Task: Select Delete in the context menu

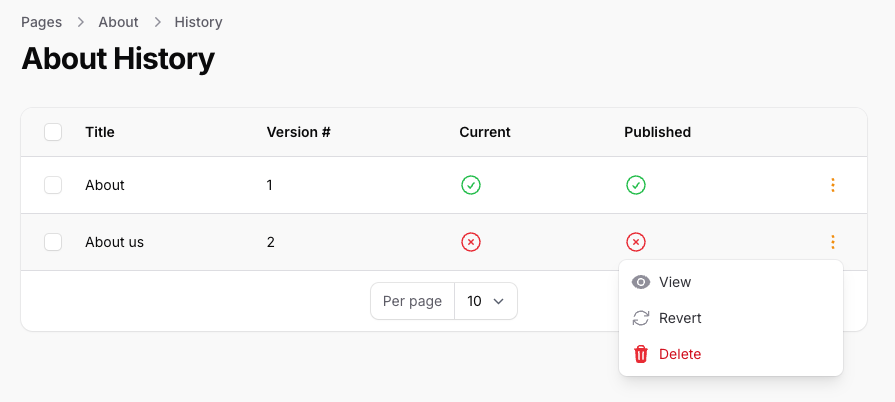Action: coord(680,354)
